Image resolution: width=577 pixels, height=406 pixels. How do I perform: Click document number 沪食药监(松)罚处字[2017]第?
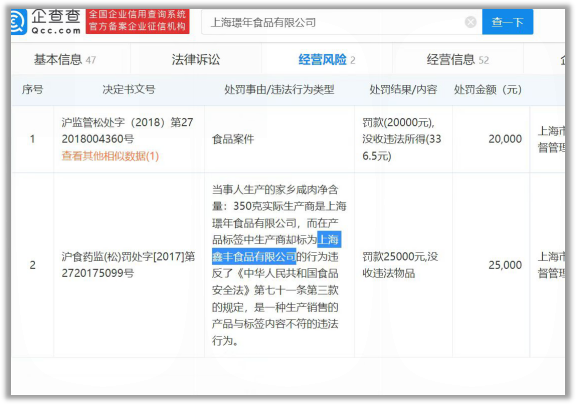pyautogui.click(x=128, y=257)
